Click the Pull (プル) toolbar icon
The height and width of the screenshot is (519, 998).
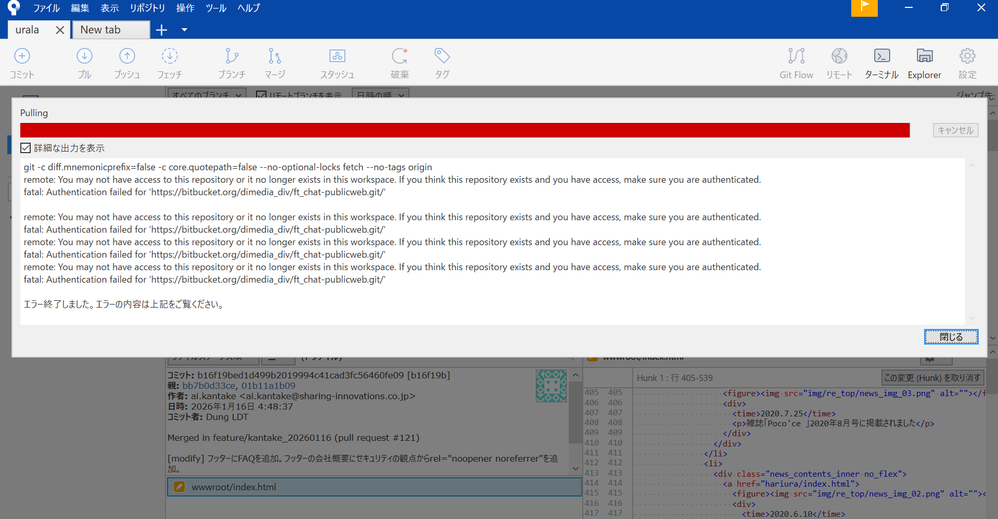(84, 56)
